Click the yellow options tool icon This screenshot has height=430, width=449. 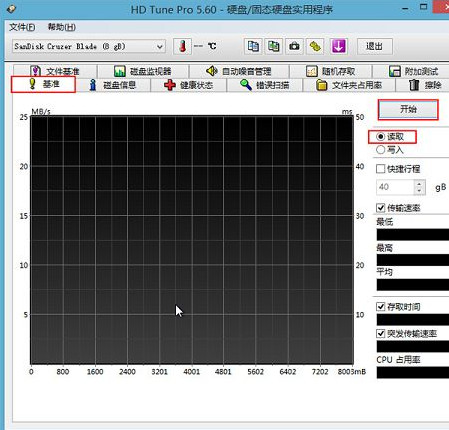315,46
